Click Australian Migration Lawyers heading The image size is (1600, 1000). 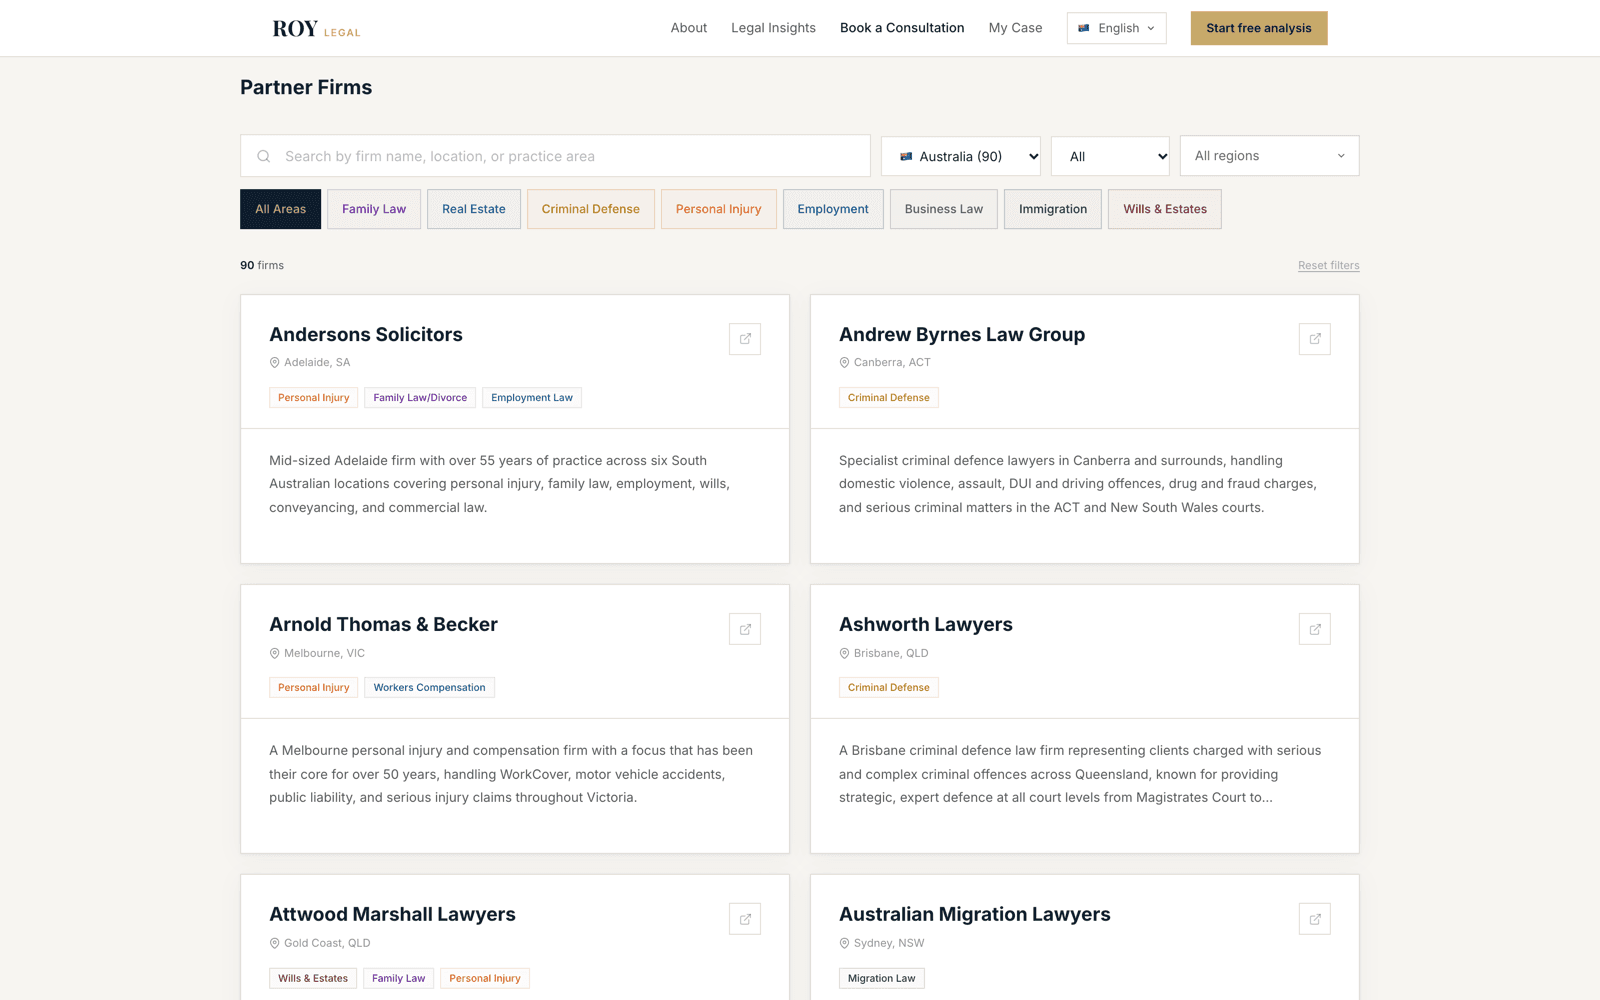pyautogui.click(x=975, y=915)
